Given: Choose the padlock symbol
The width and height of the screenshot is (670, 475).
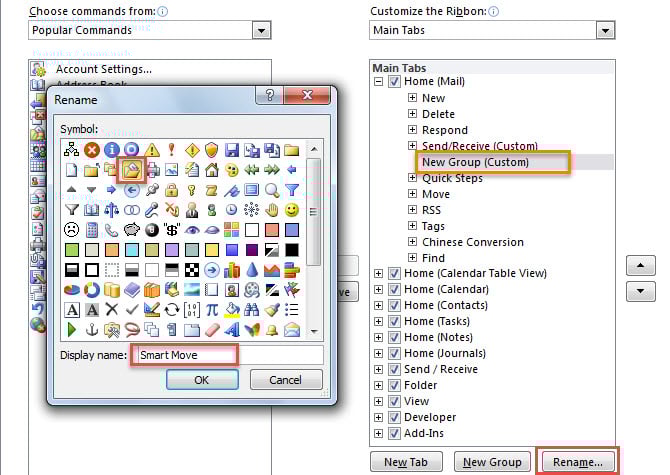Looking at the screenshot, I should [172, 190].
